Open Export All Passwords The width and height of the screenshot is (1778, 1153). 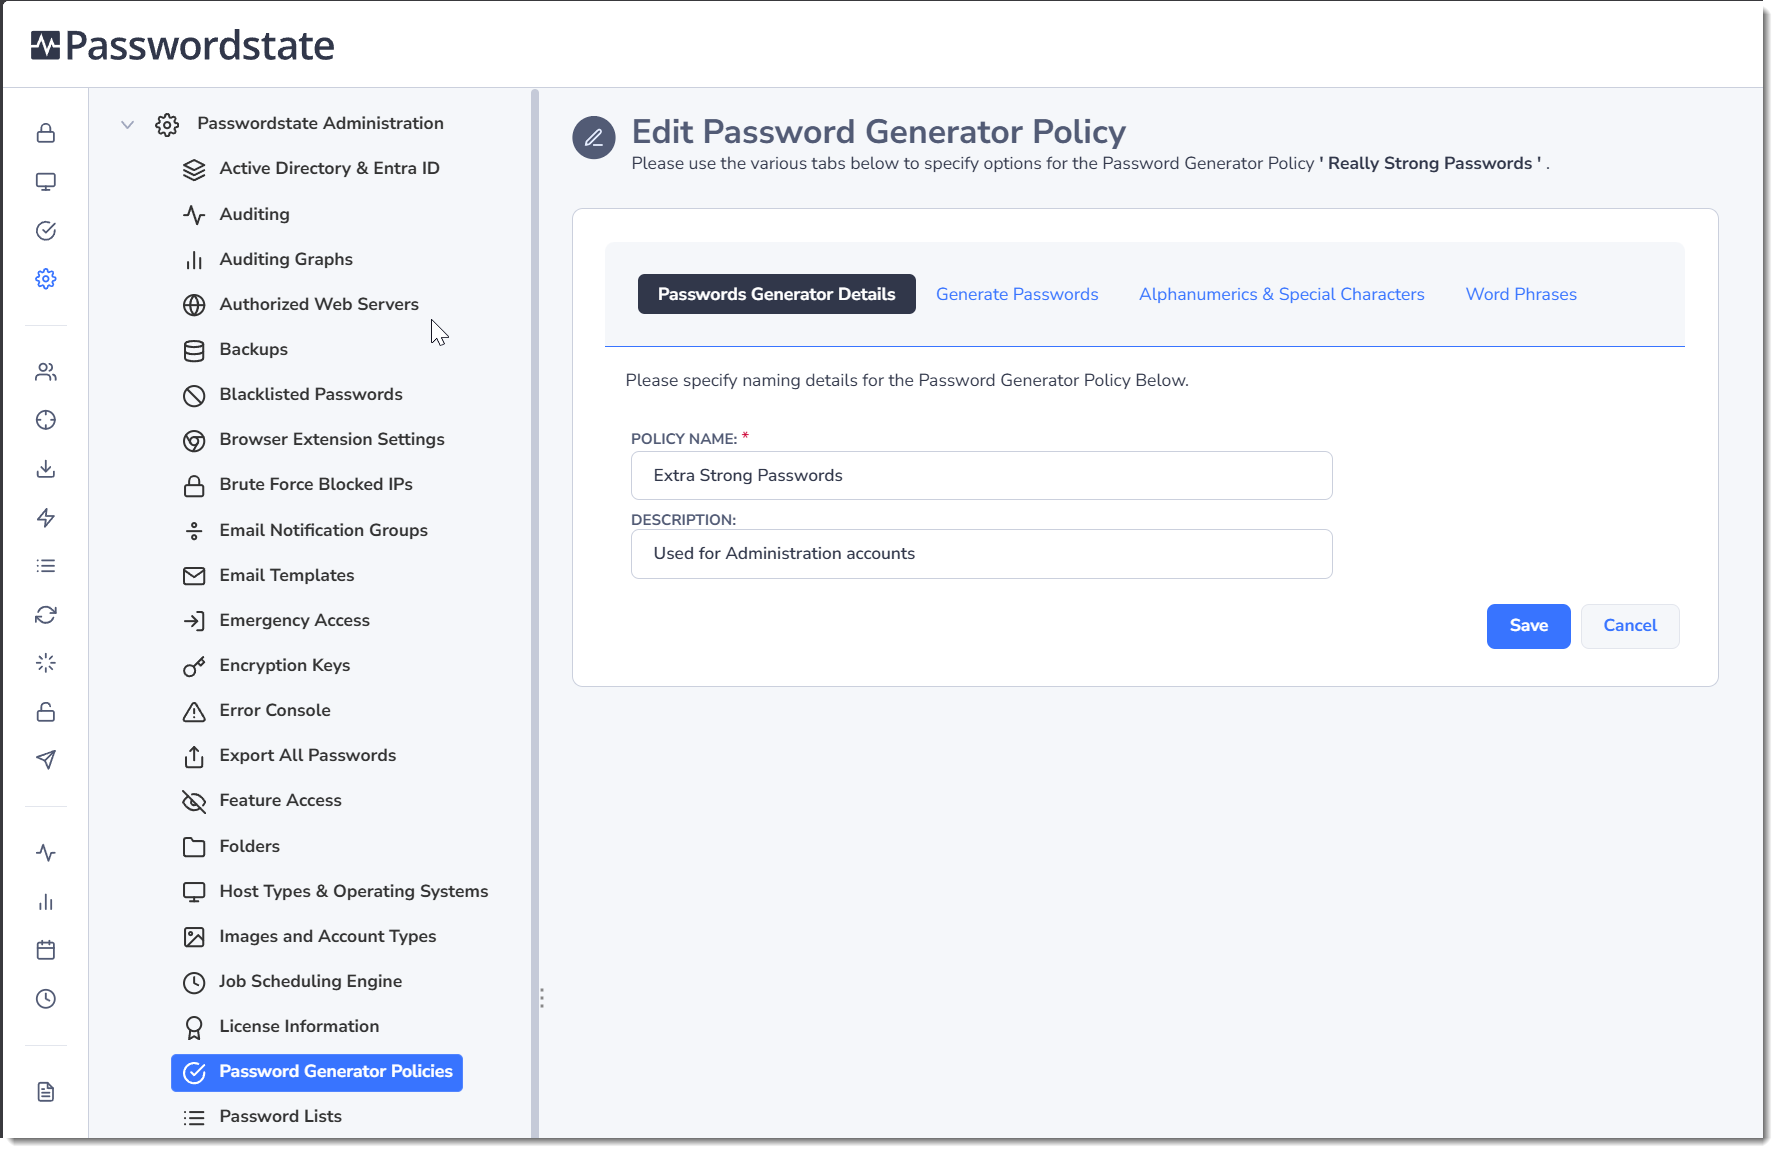tap(308, 755)
